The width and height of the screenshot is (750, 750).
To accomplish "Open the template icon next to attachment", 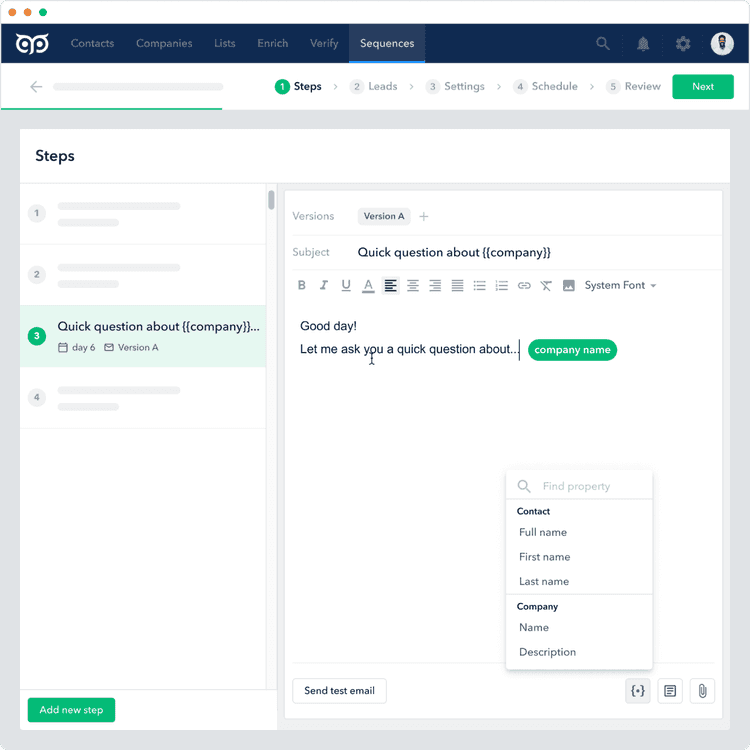I will tap(670, 691).
